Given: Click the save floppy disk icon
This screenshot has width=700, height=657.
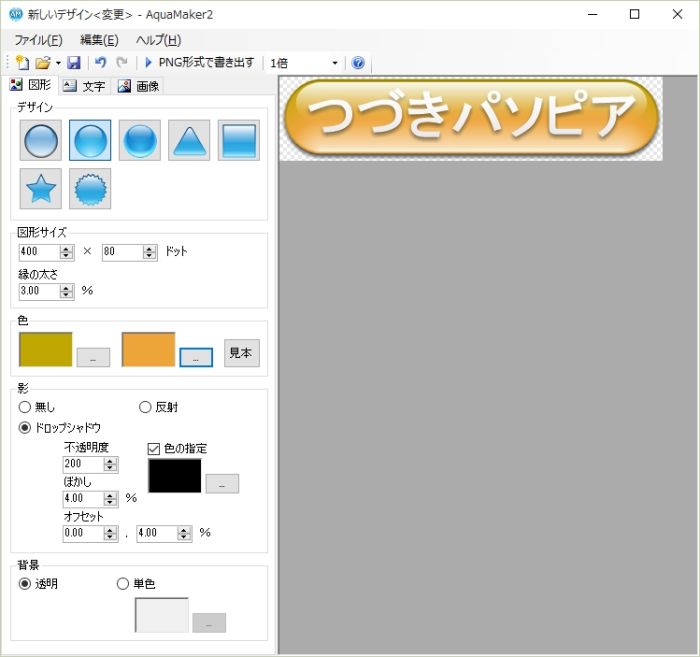Looking at the screenshot, I should point(74,63).
